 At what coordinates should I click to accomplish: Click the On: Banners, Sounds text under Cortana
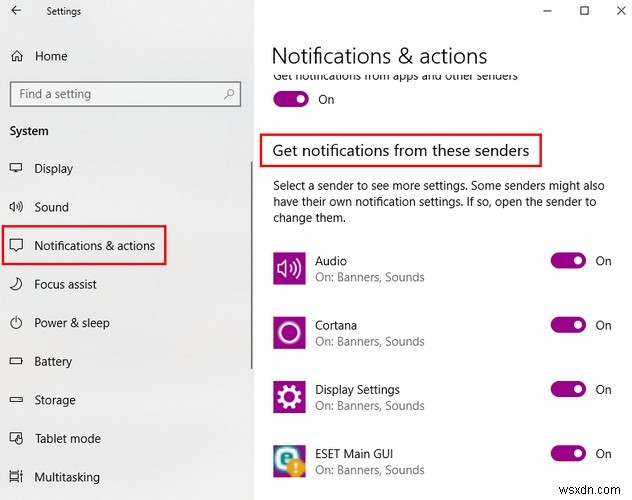pos(370,341)
